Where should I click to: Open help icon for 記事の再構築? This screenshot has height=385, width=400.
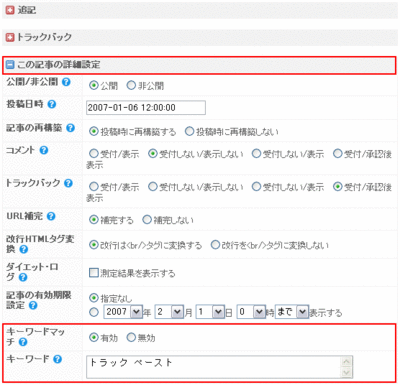tap(70, 128)
